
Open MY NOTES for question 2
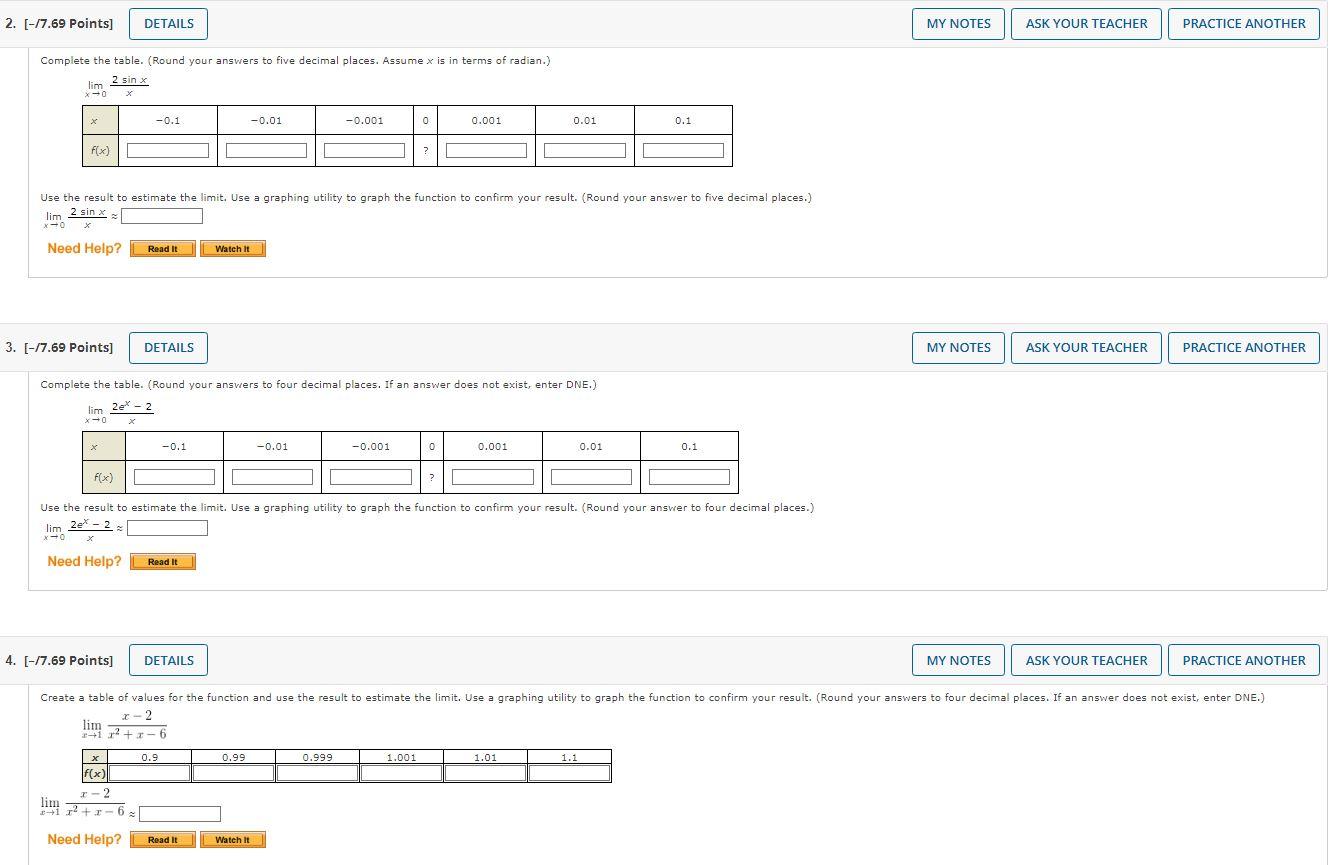click(957, 23)
